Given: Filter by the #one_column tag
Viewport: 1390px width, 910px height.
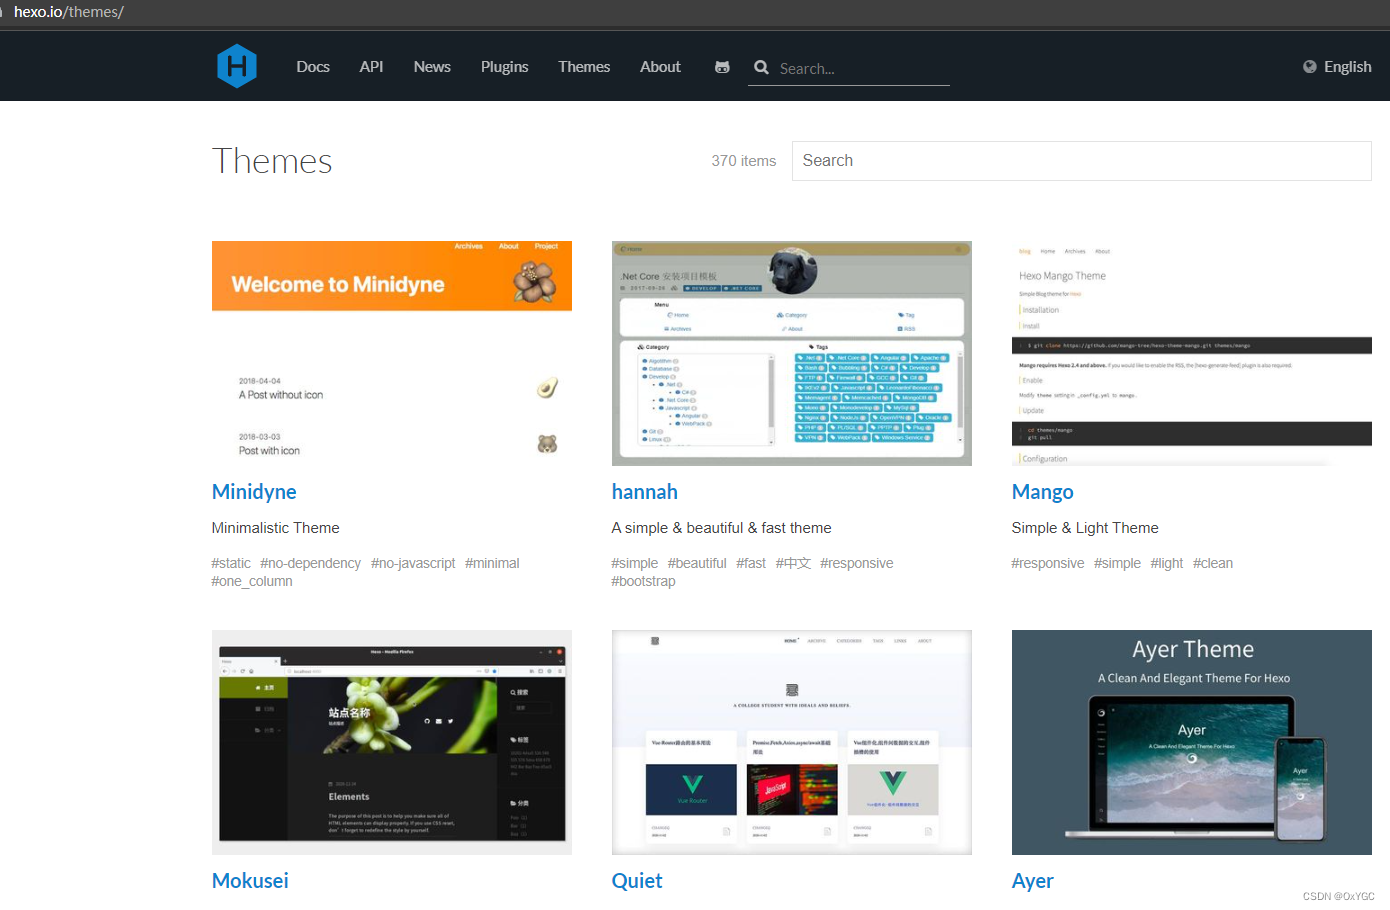Looking at the screenshot, I should (x=252, y=581).
